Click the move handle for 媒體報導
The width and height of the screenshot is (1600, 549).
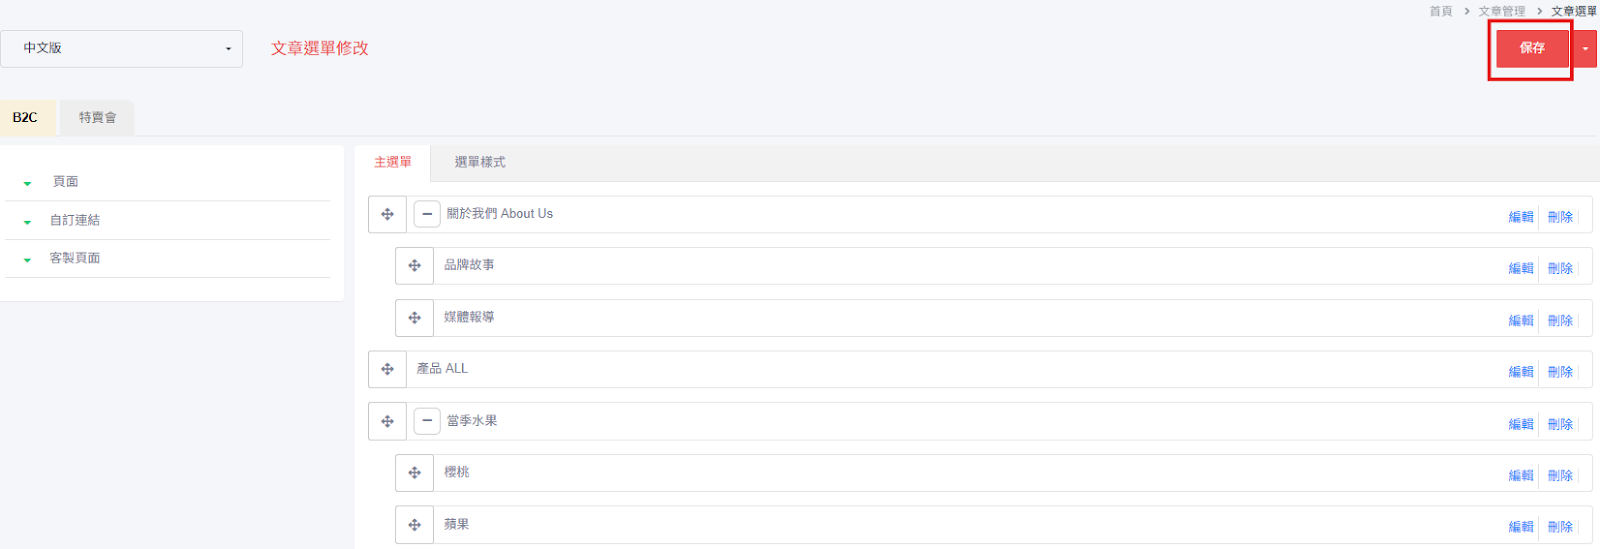(414, 318)
